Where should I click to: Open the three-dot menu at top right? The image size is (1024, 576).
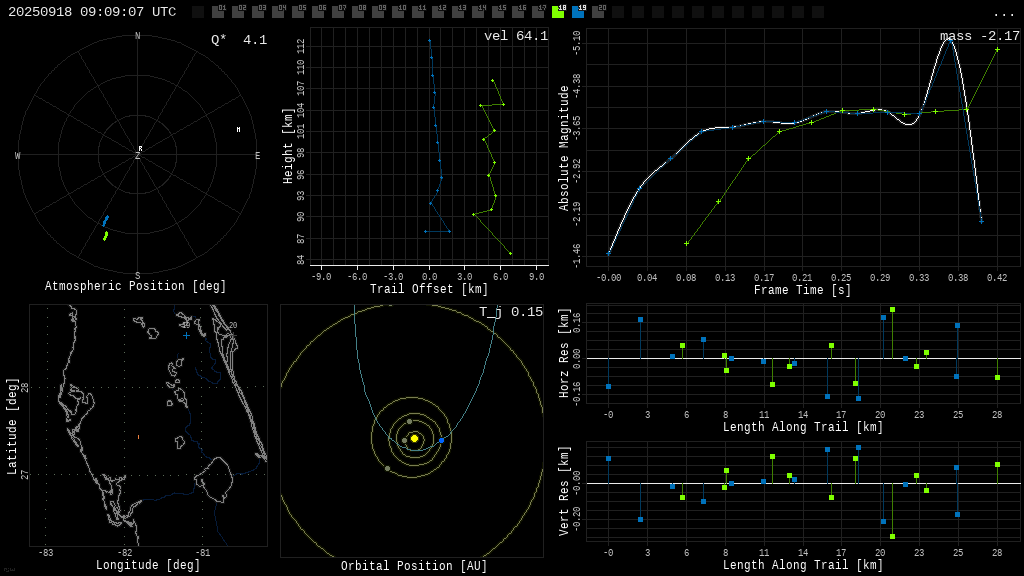(x=1003, y=13)
